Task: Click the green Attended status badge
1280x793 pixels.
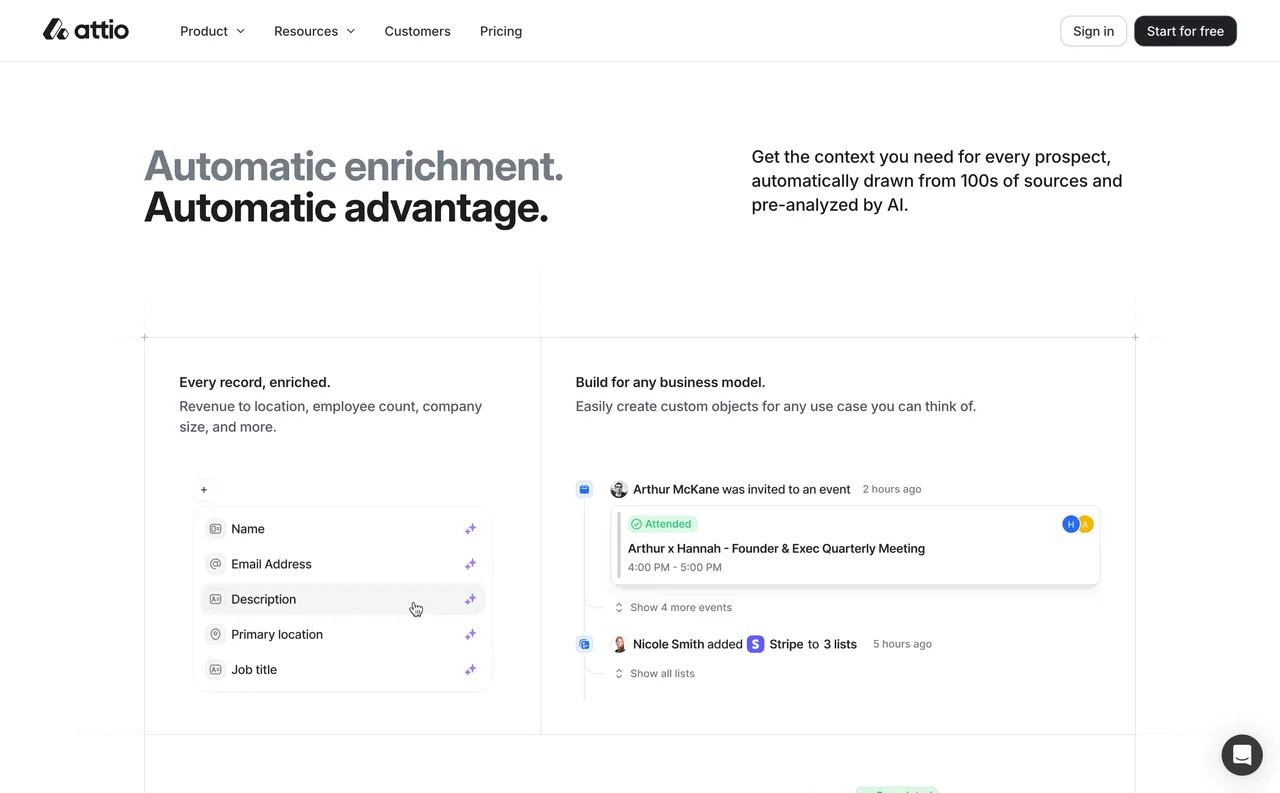Action: pyautogui.click(x=661, y=523)
